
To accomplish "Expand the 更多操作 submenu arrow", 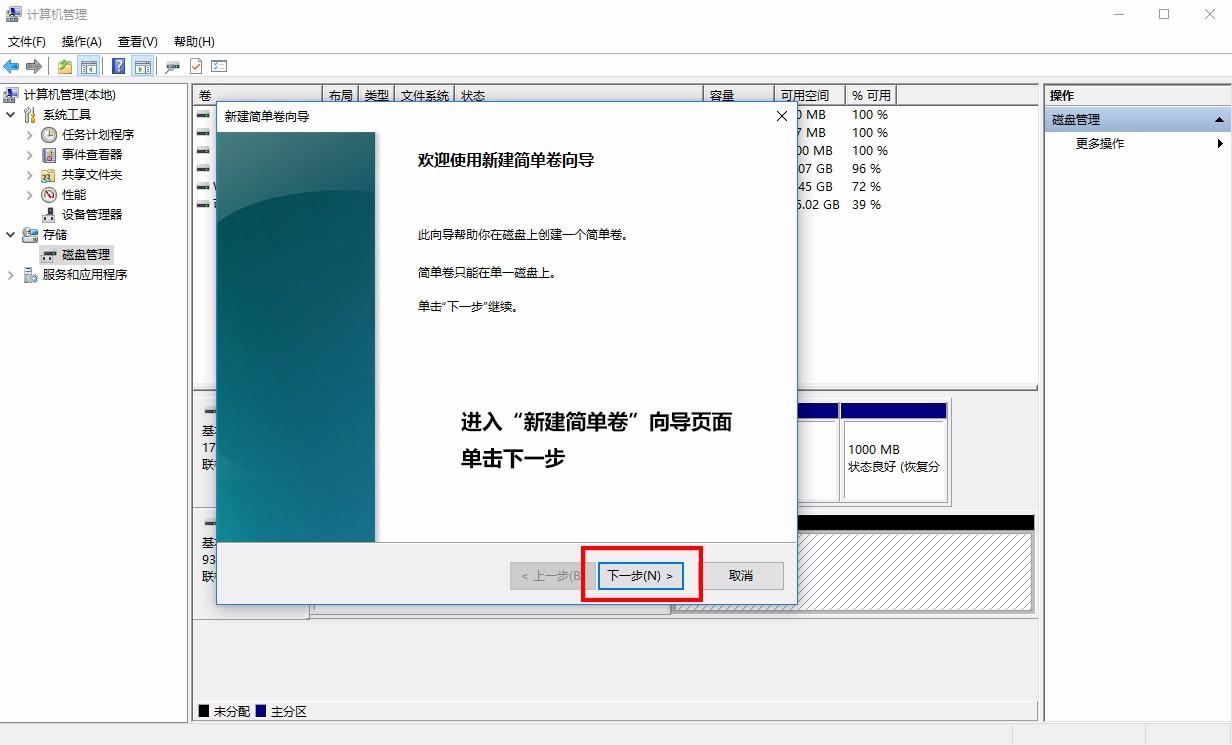I will pyautogui.click(x=1221, y=143).
